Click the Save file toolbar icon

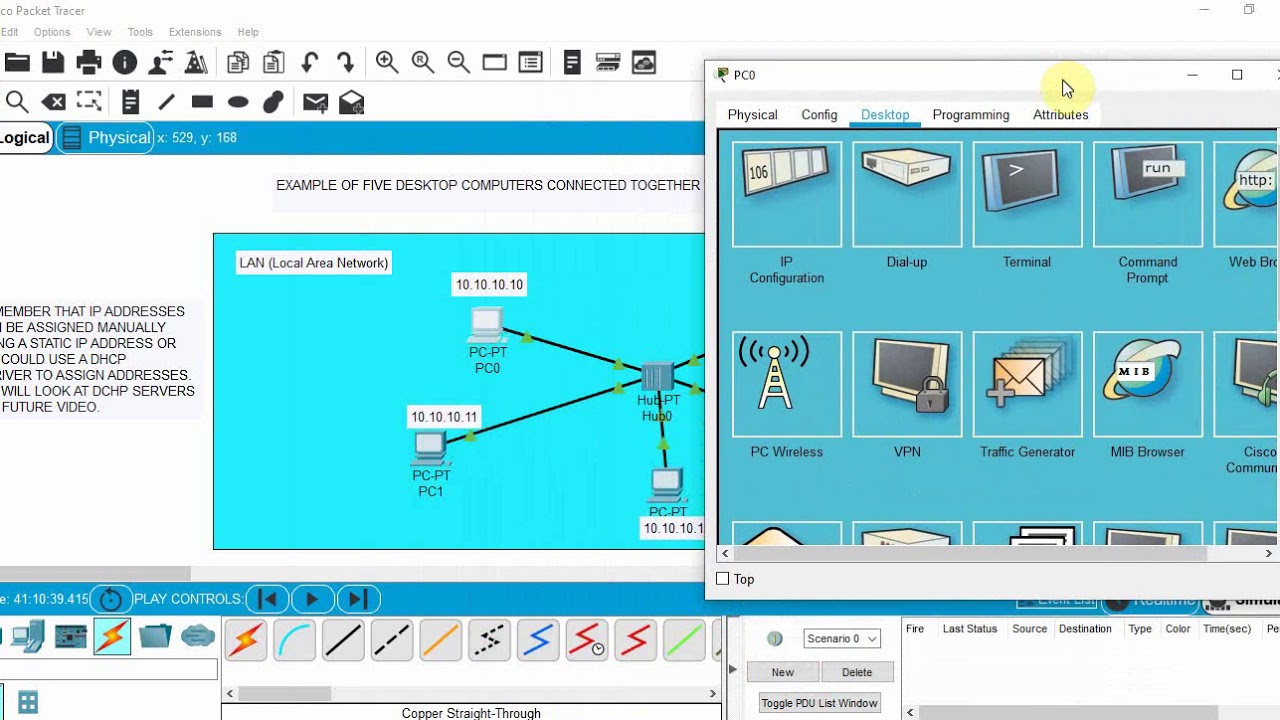click(x=53, y=63)
